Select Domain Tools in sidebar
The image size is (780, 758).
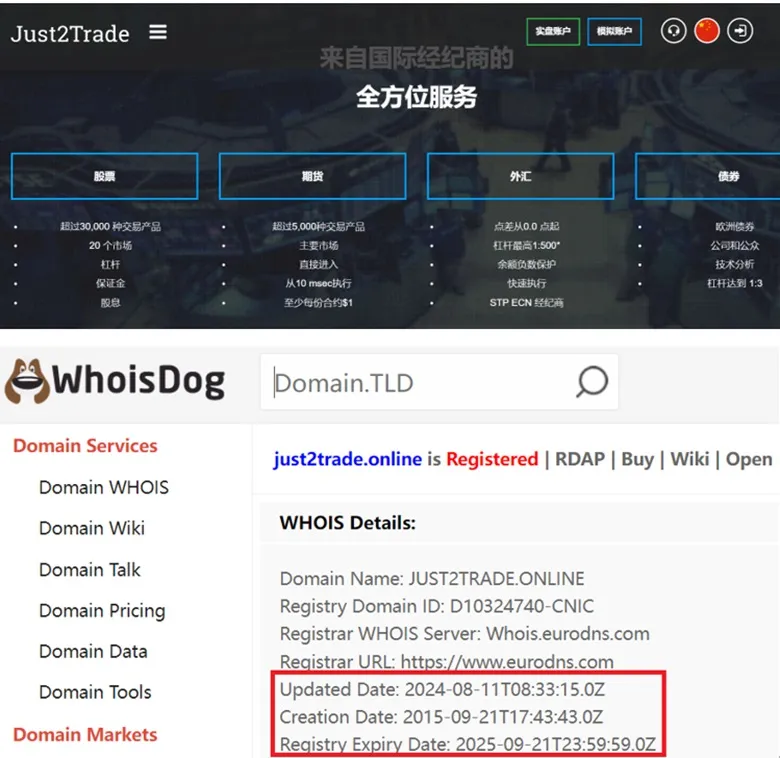(96, 692)
